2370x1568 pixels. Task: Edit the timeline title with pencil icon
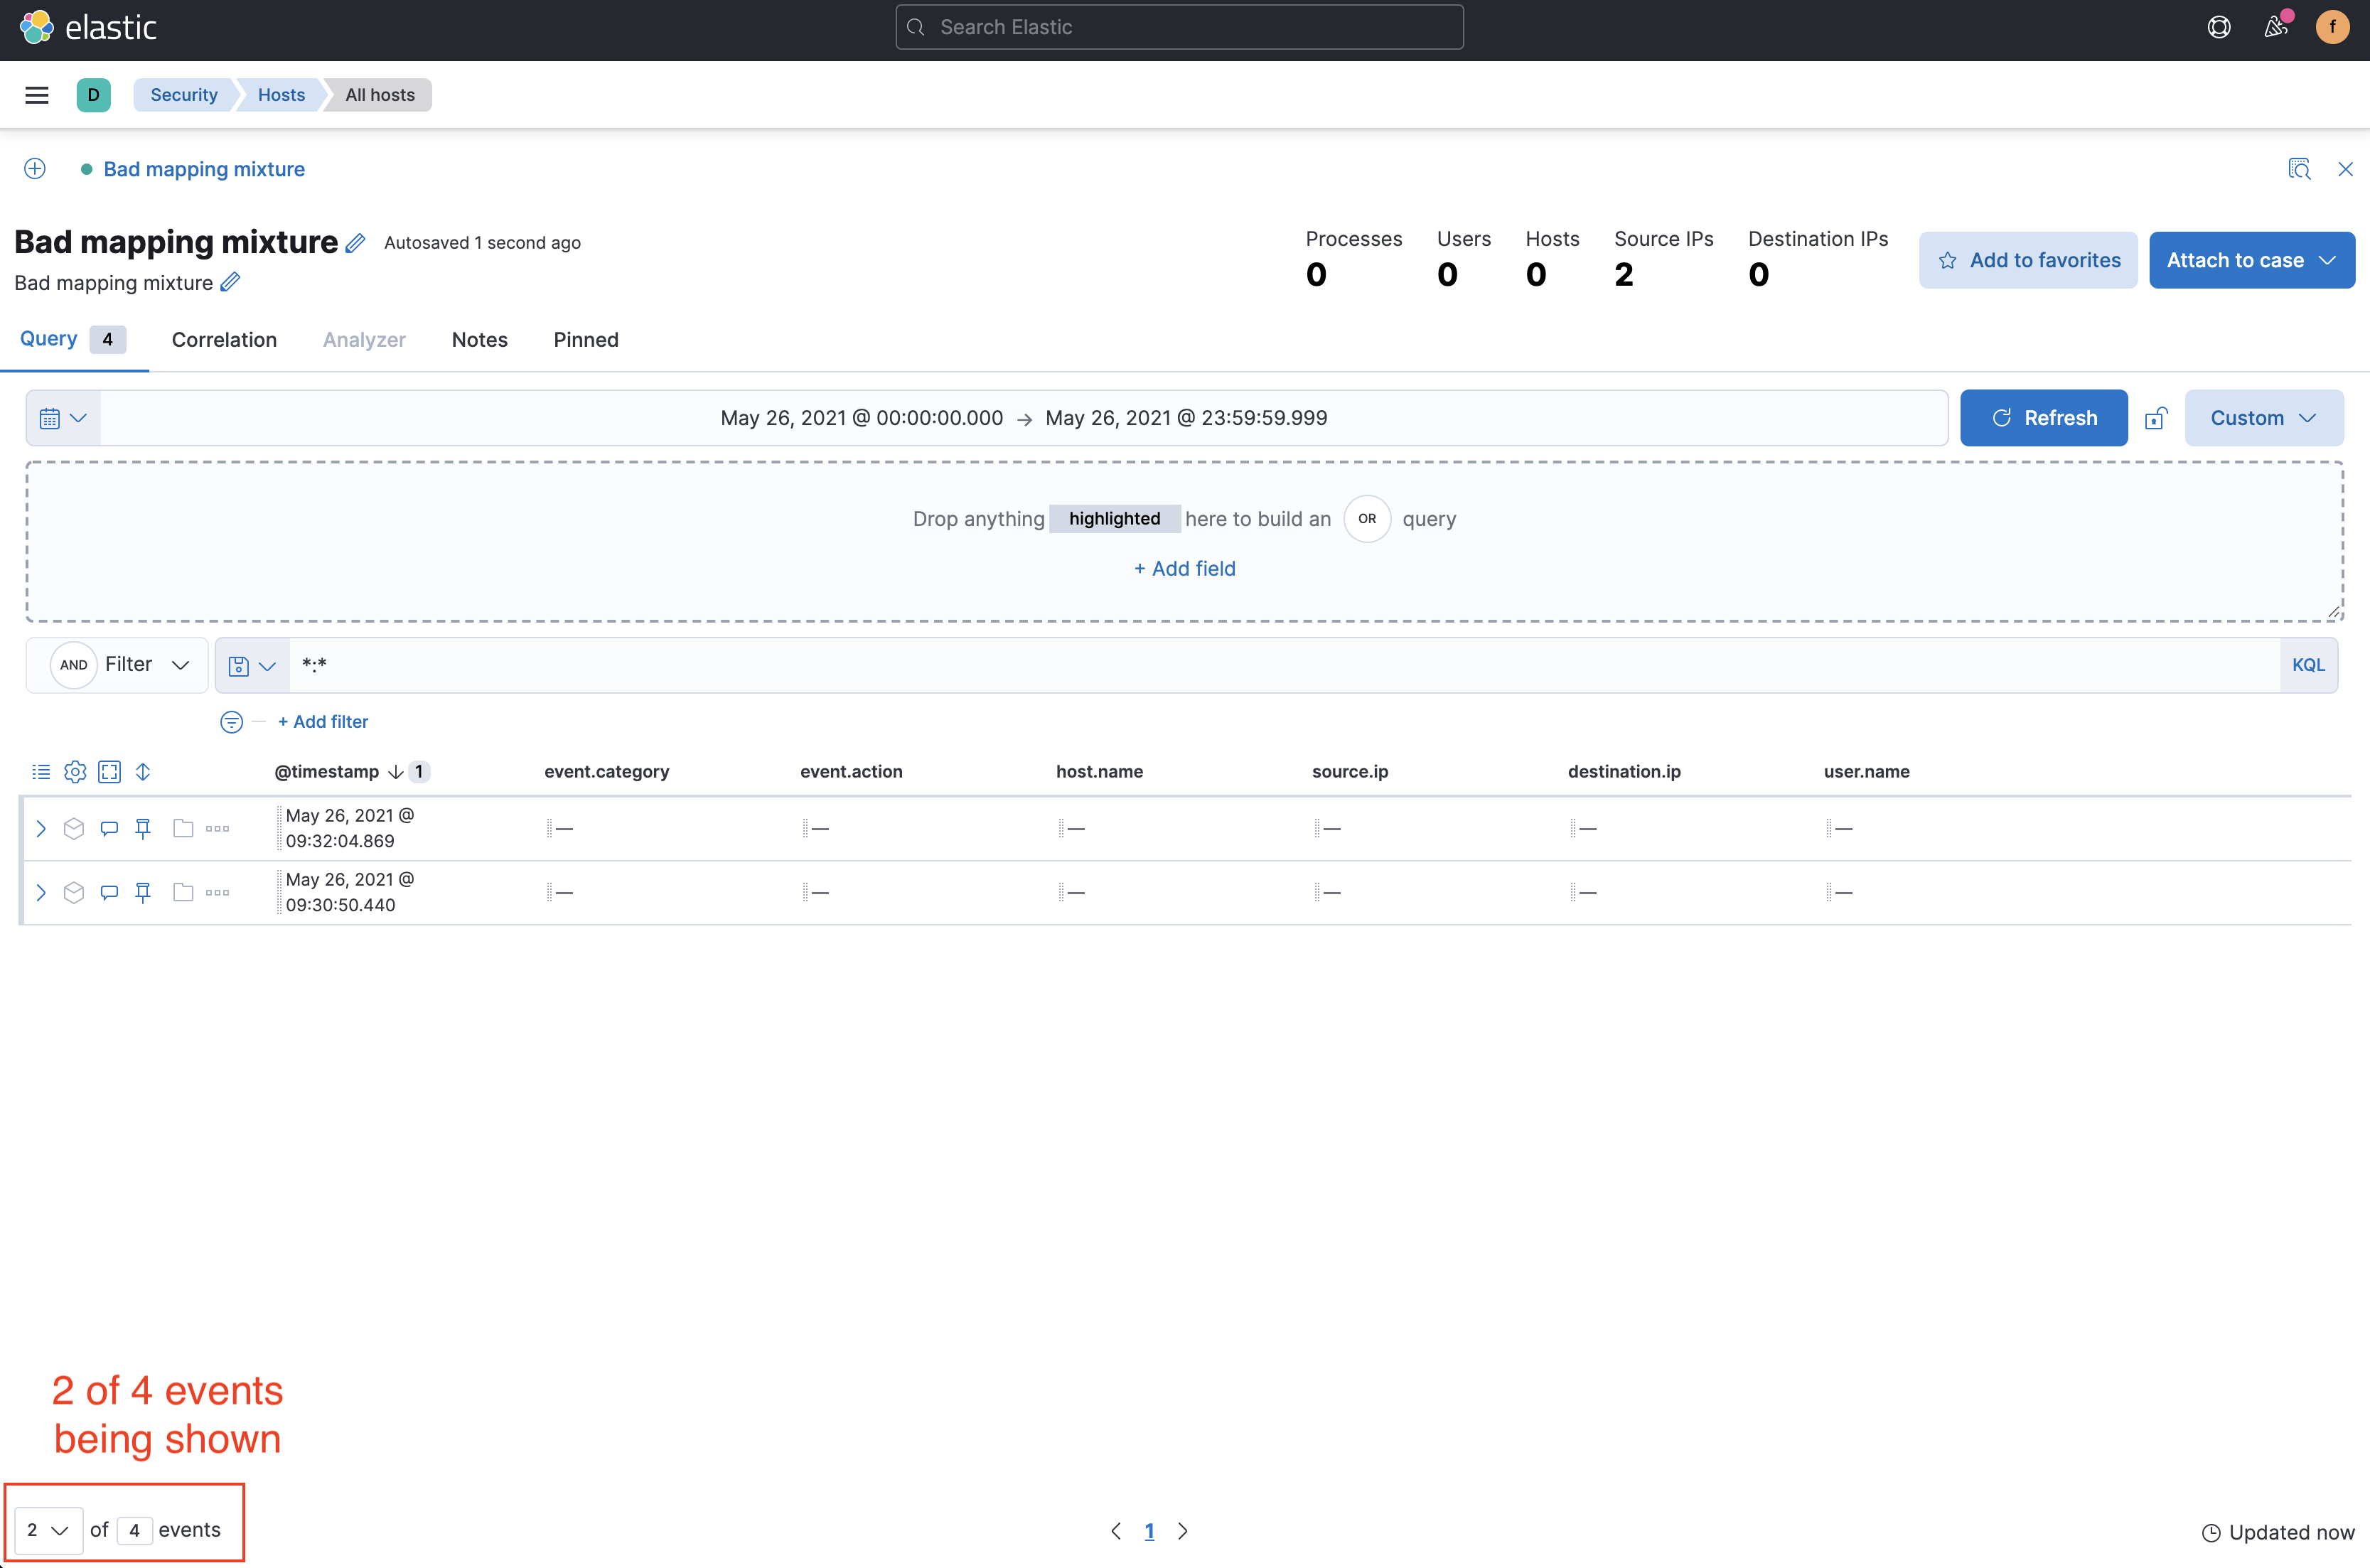(356, 242)
